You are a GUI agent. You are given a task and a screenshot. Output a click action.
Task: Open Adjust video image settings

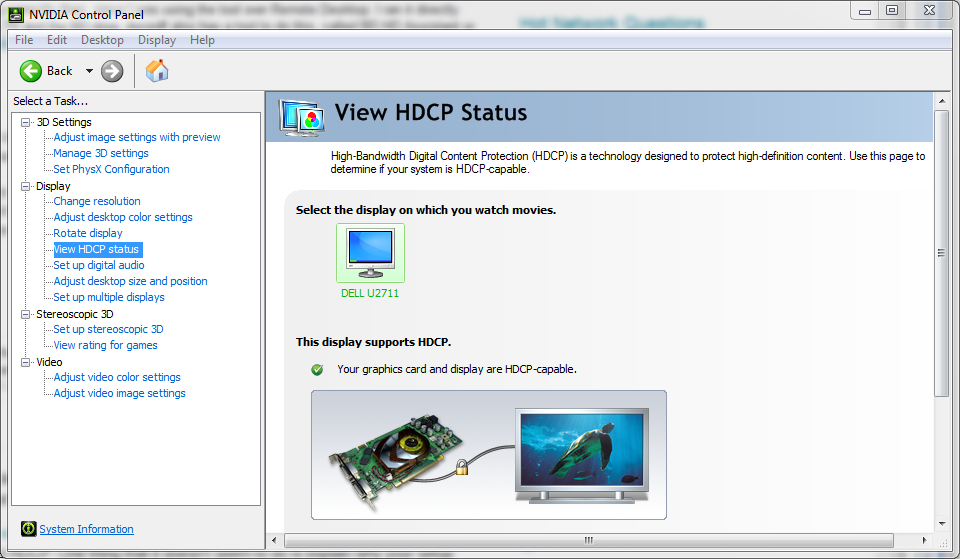[x=119, y=393]
